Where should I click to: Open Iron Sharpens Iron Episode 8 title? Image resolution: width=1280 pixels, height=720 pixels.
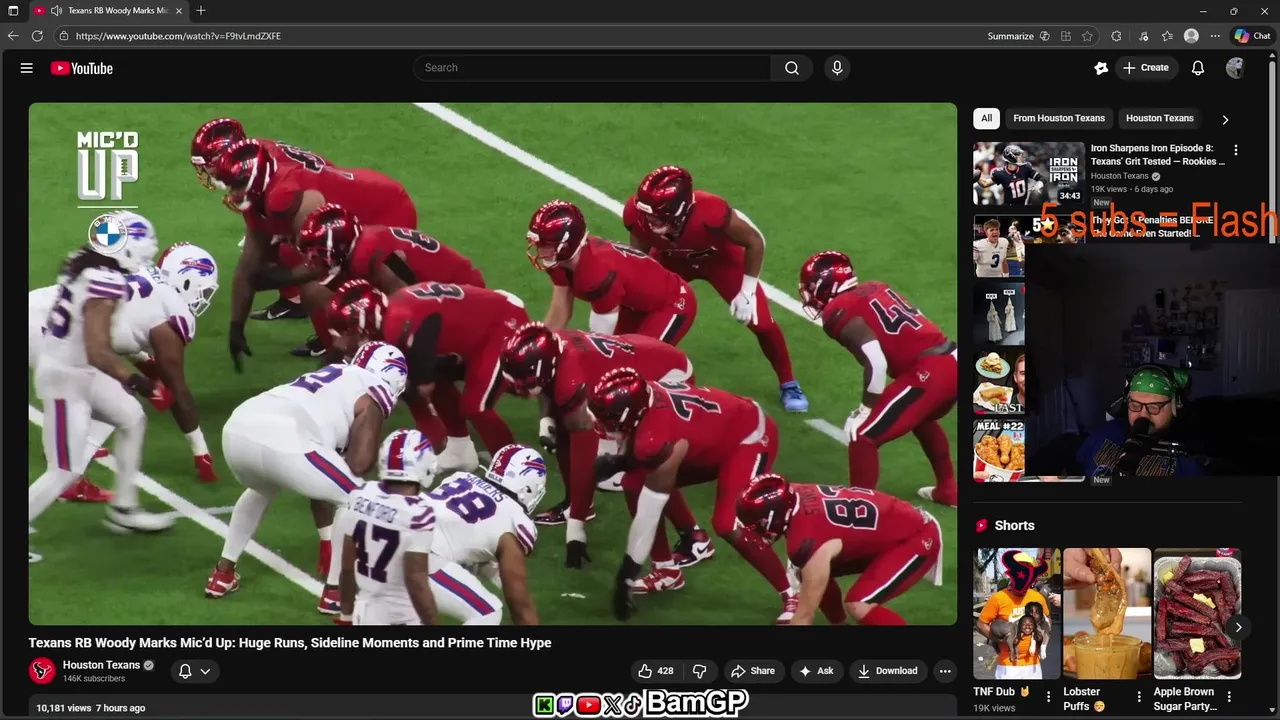(1157, 155)
